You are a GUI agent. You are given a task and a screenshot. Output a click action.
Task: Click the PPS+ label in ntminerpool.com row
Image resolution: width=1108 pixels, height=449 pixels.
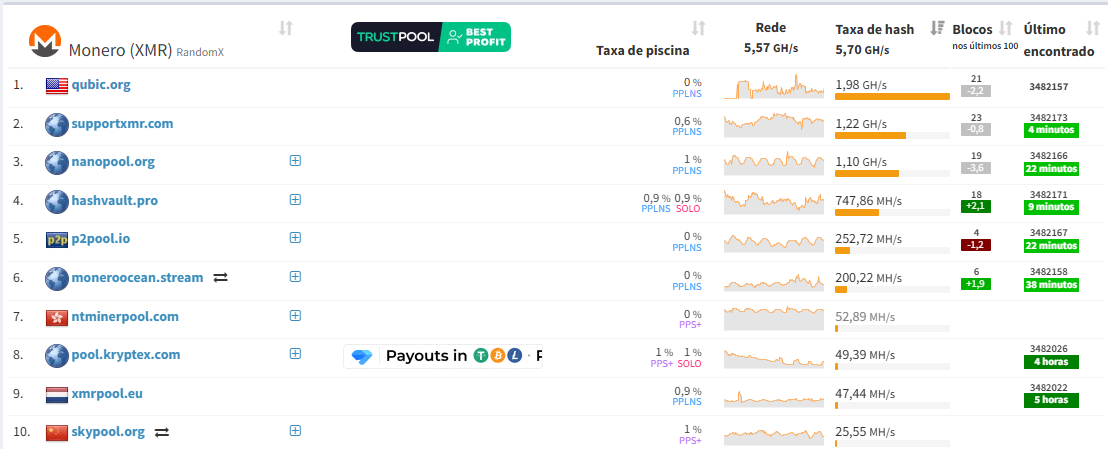coord(690,325)
